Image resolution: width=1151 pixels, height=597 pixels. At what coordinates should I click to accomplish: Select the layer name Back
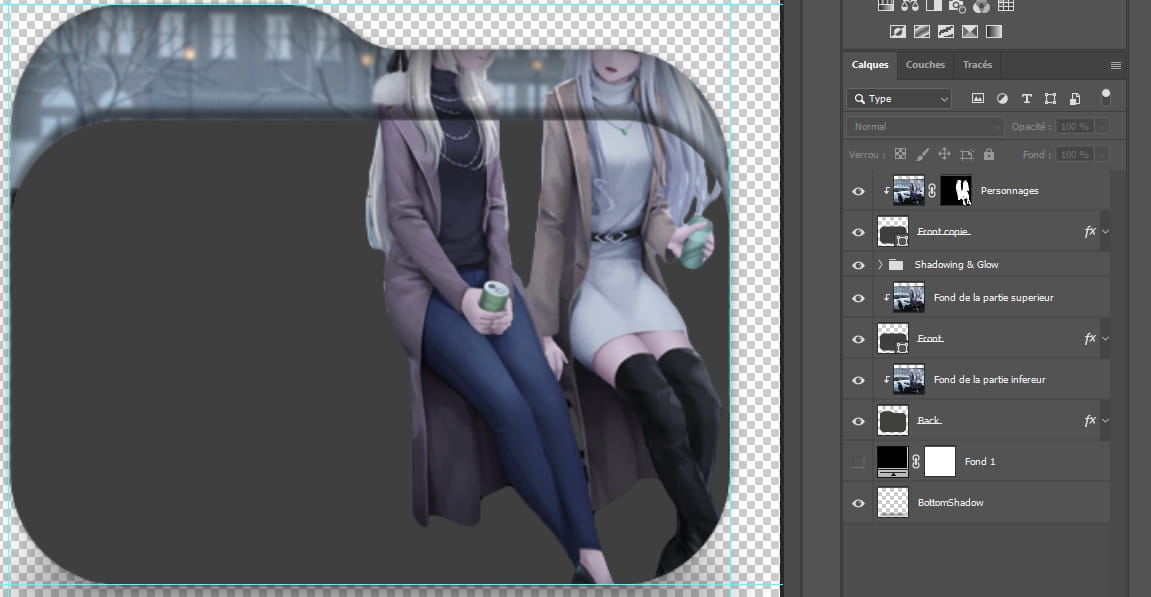click(929, 421)
